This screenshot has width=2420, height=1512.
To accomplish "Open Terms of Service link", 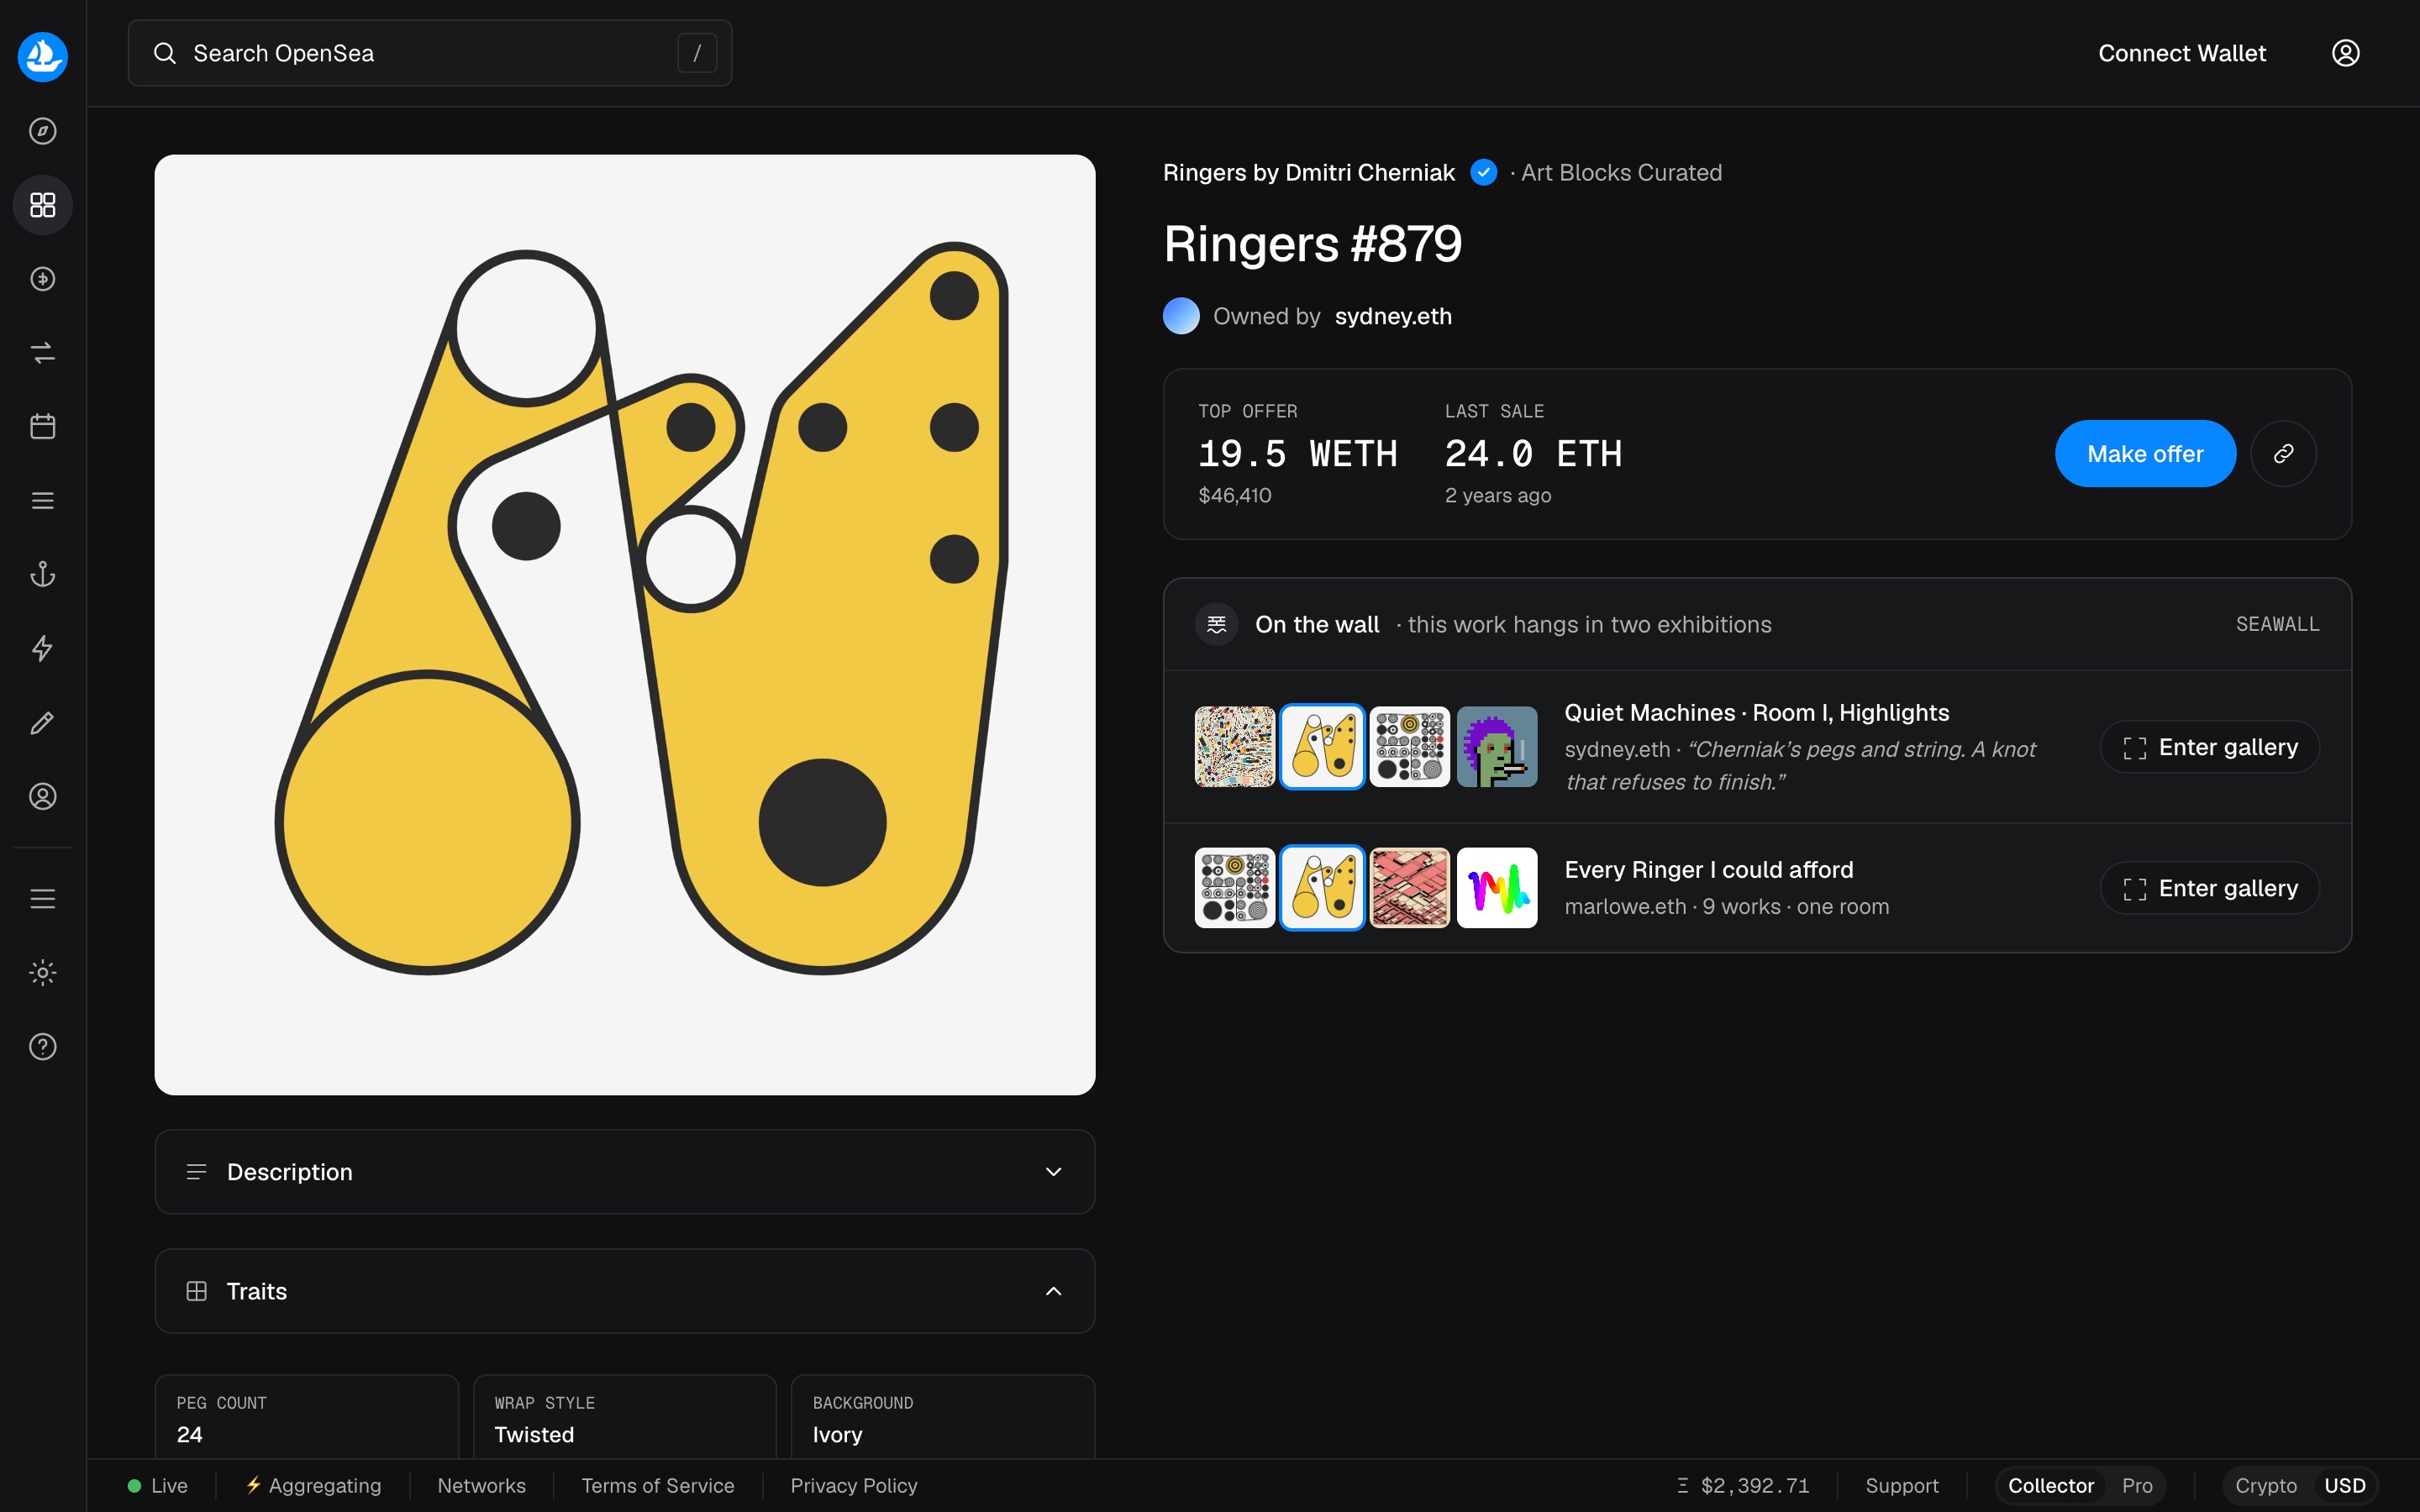I will point(658,1486).
